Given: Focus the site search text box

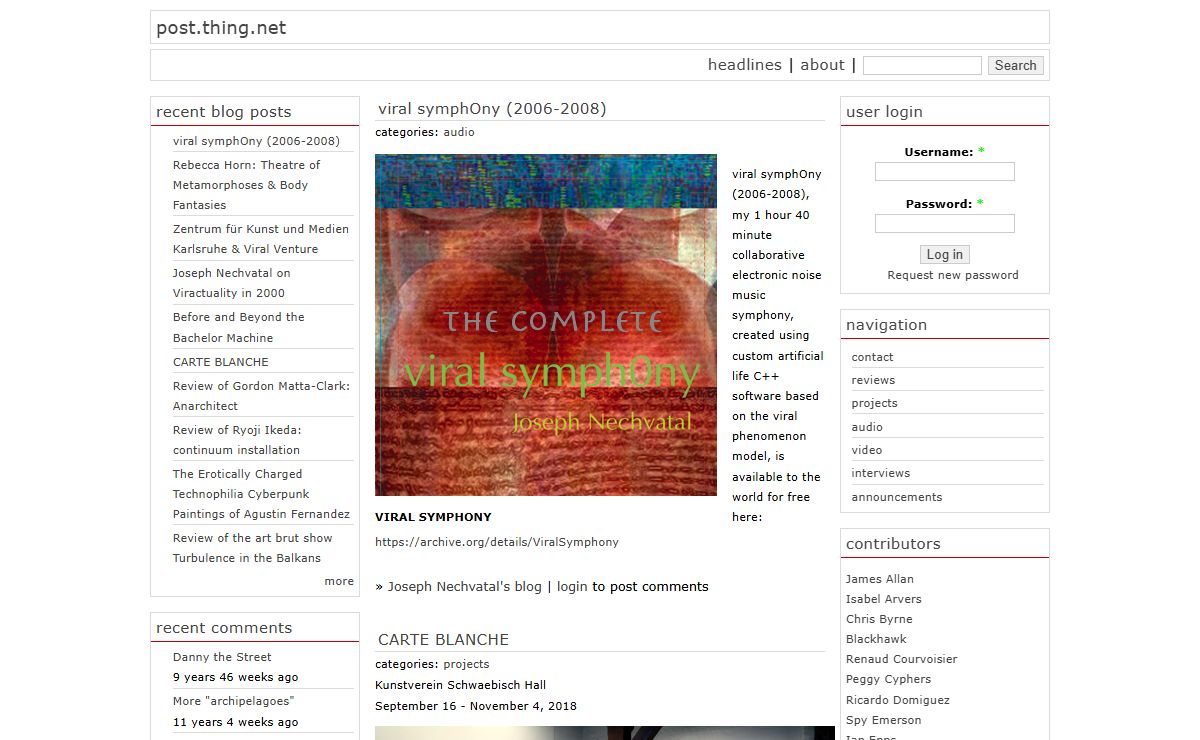Looking at the screenshot, I should point(922,65).
